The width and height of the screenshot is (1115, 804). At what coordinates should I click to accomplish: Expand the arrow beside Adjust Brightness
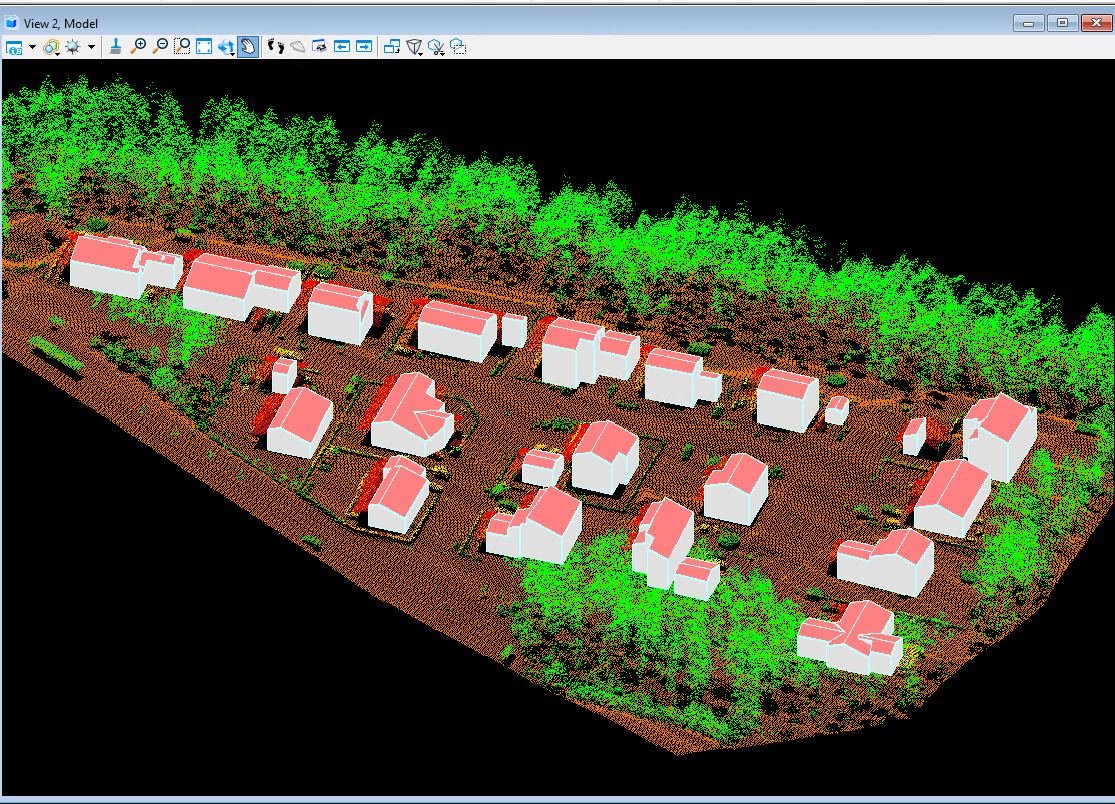[91, 47]
